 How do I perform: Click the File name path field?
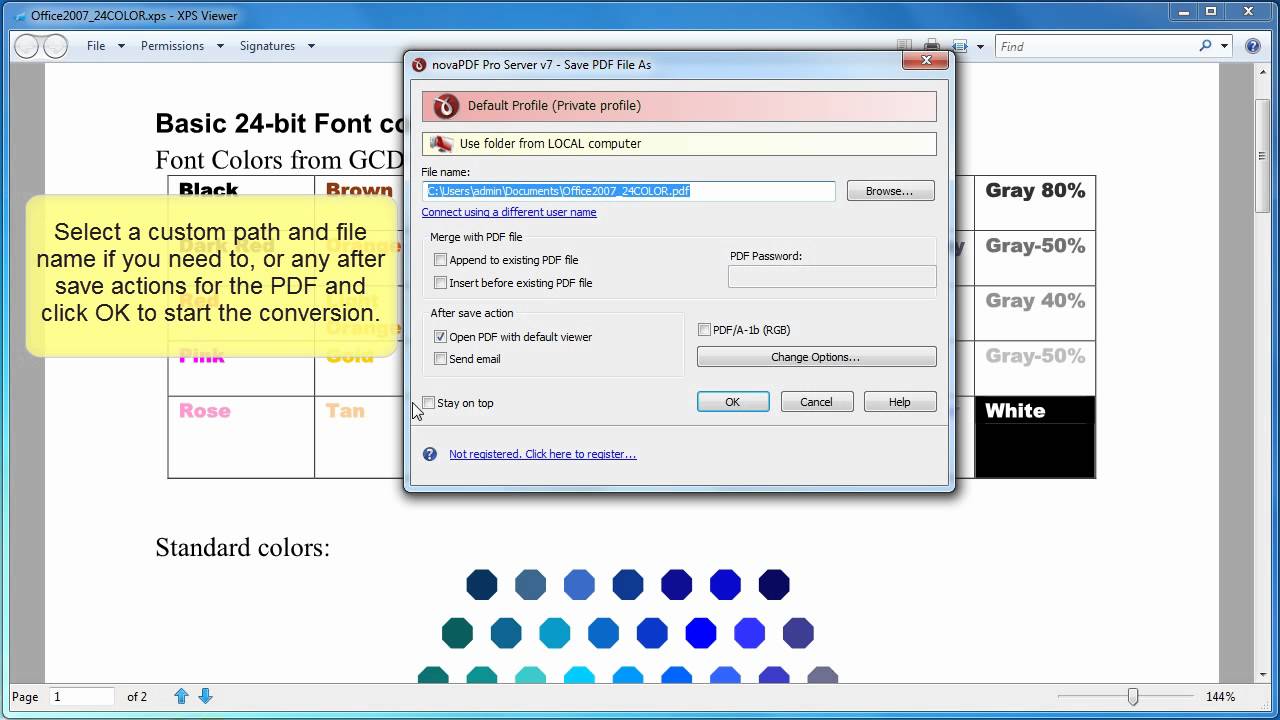click(x=629, y=191)
